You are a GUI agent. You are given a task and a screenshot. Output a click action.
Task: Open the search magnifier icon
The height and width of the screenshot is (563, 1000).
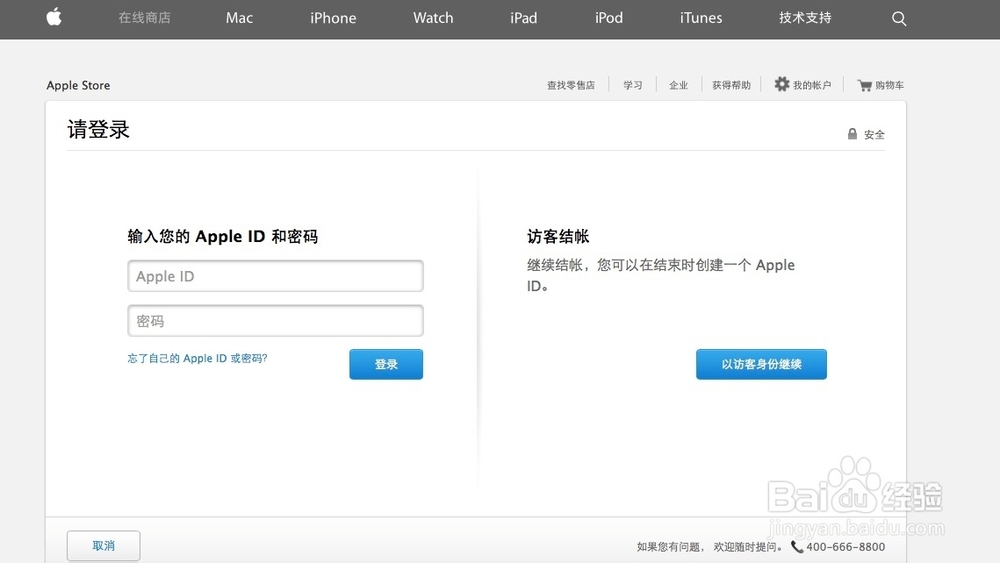899,18
